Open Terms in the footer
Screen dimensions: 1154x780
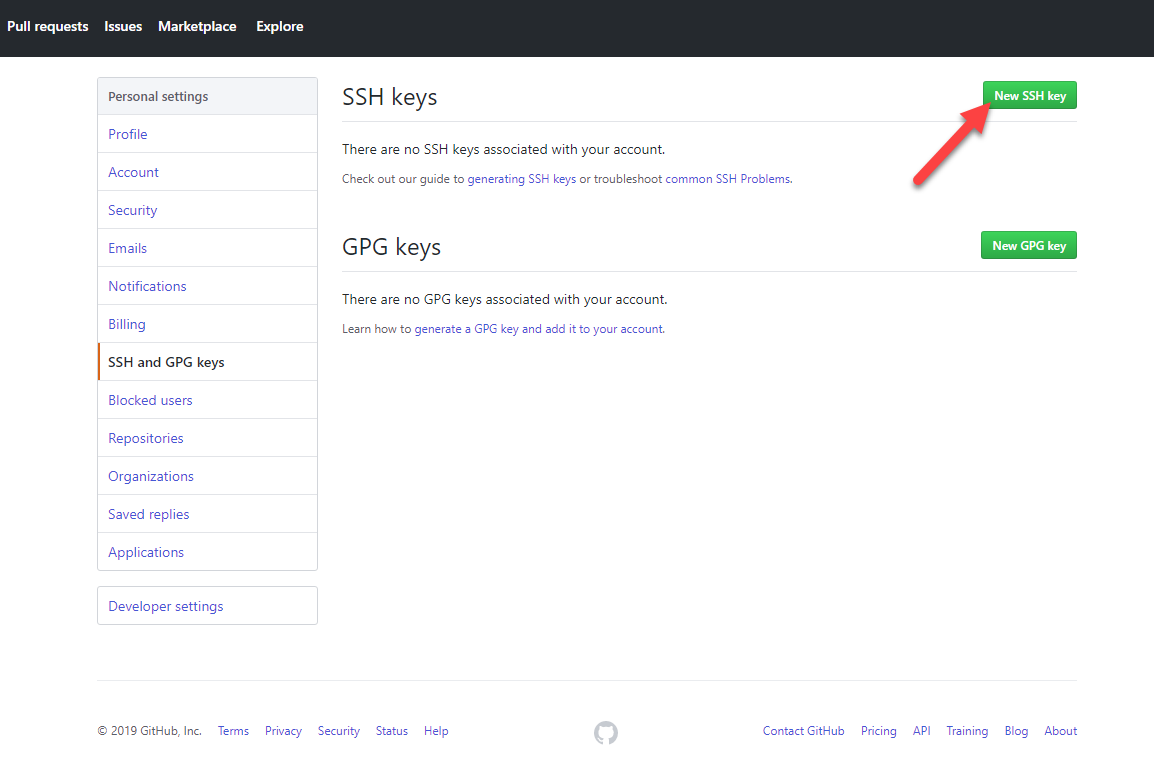[x=233, y=731]
